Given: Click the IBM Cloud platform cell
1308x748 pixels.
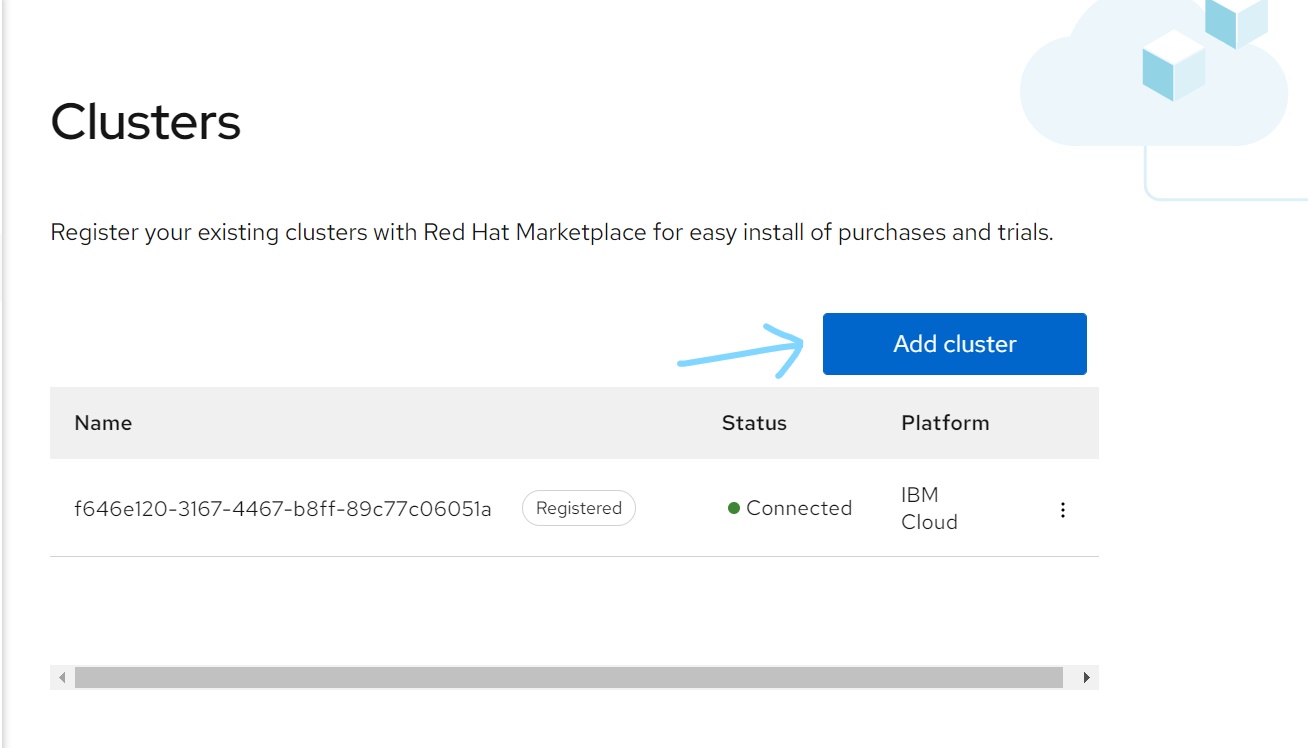Looking at the screenshot, I should click(929, 508).
